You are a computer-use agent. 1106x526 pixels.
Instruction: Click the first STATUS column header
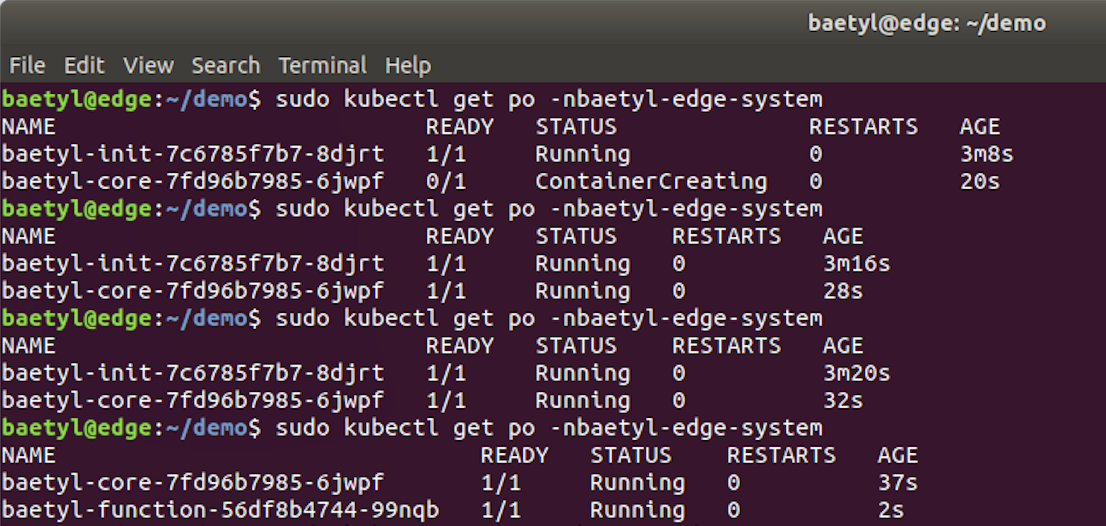[576, 127]
